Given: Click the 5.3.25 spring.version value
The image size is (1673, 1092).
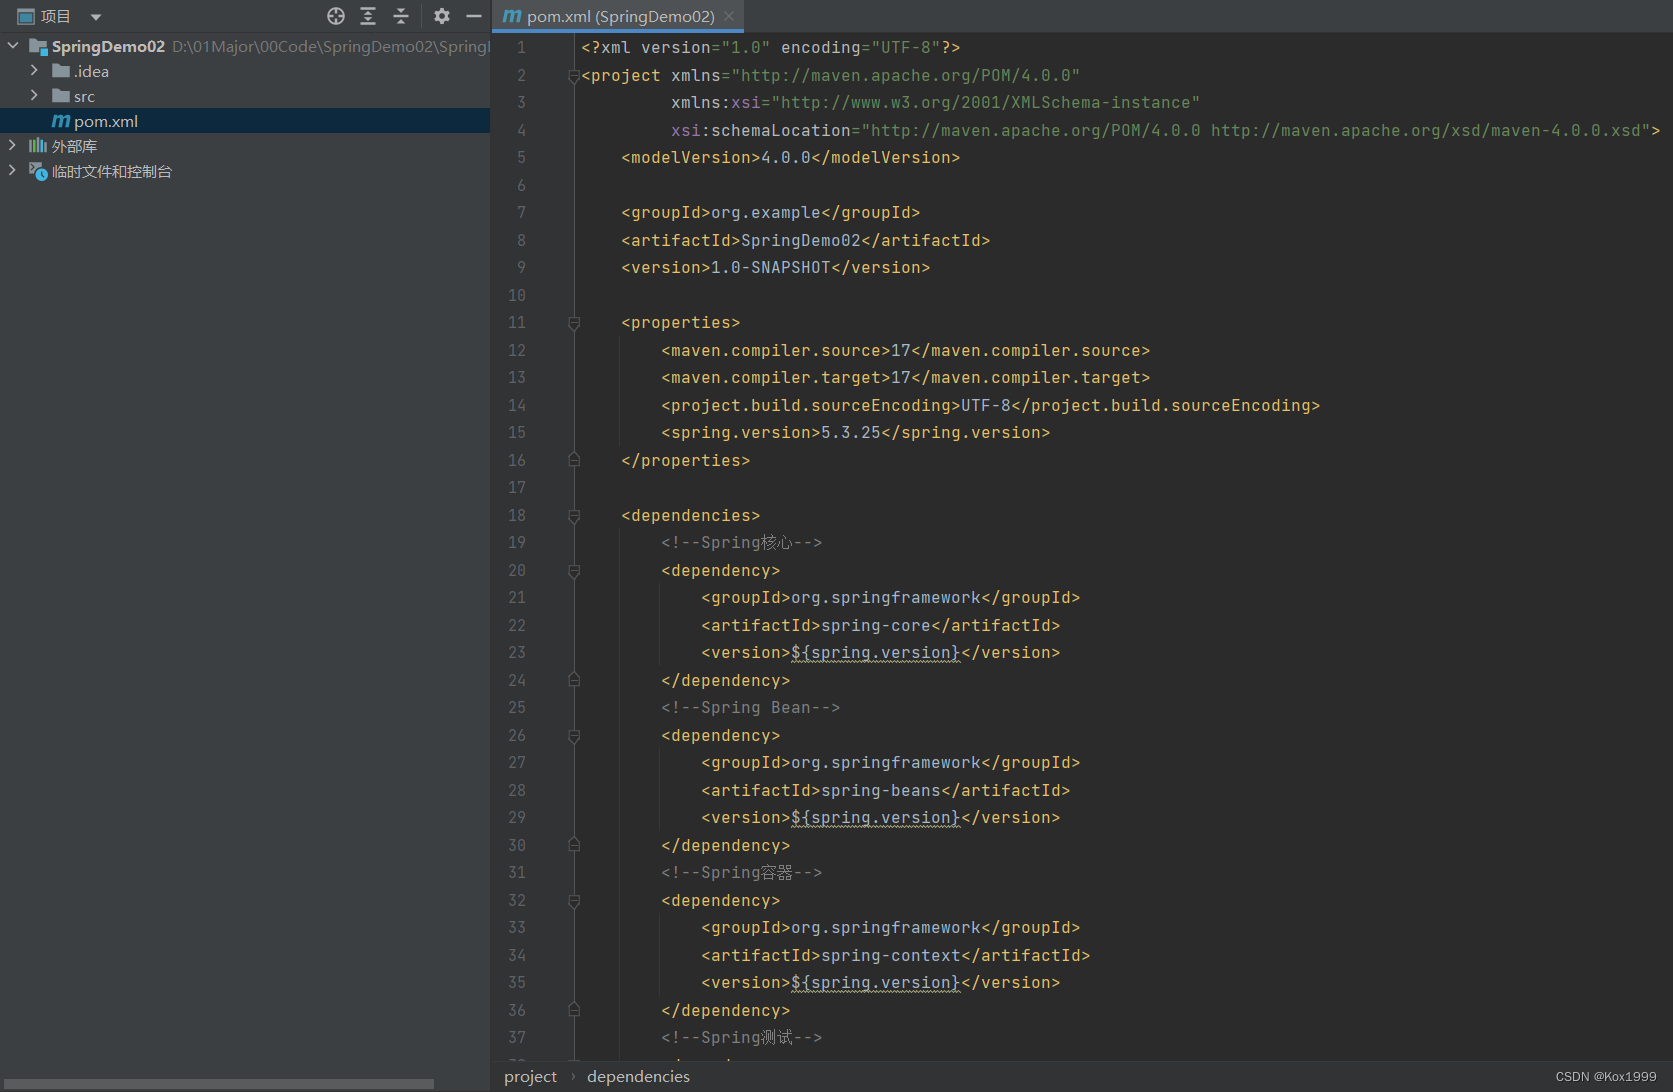Looking at the screenshot, I should [x=851, y=432].
